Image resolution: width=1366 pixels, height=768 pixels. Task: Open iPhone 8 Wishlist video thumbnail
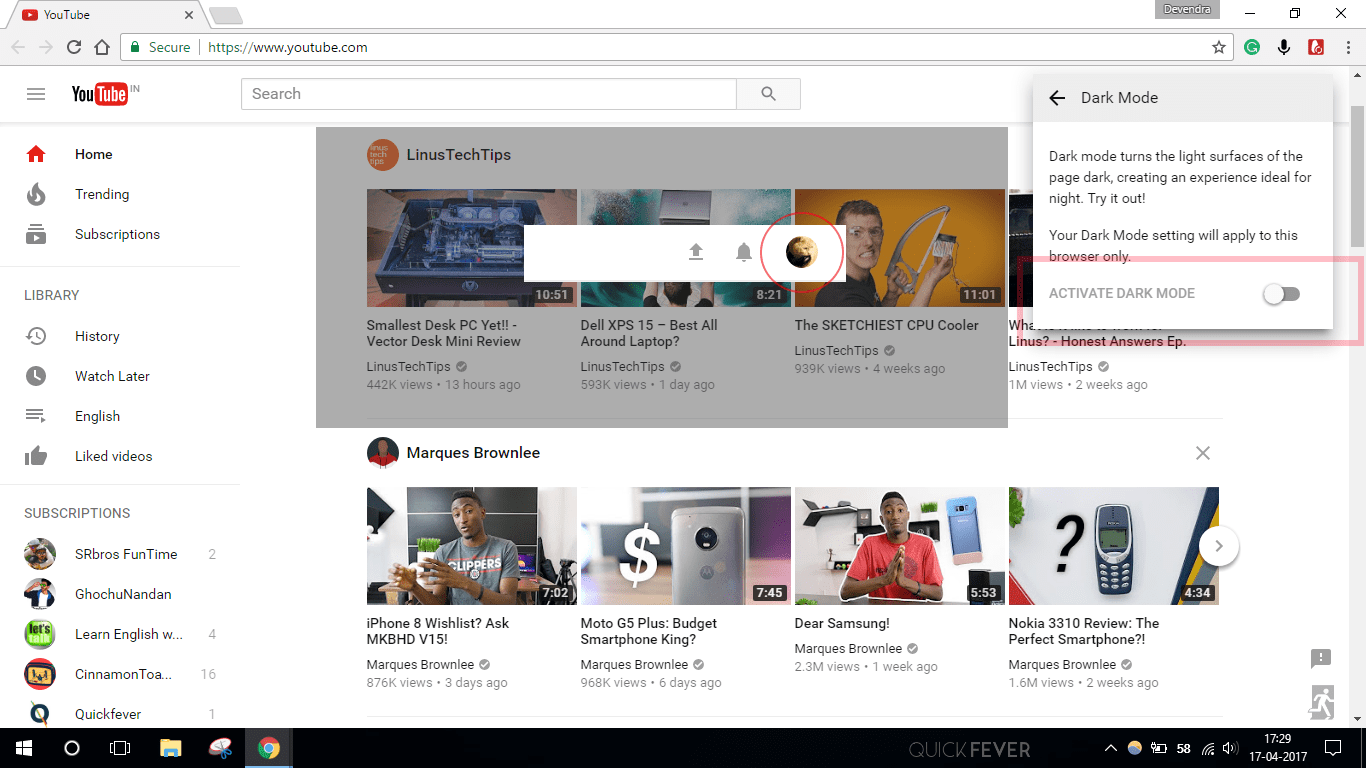(x=472, y=546)
